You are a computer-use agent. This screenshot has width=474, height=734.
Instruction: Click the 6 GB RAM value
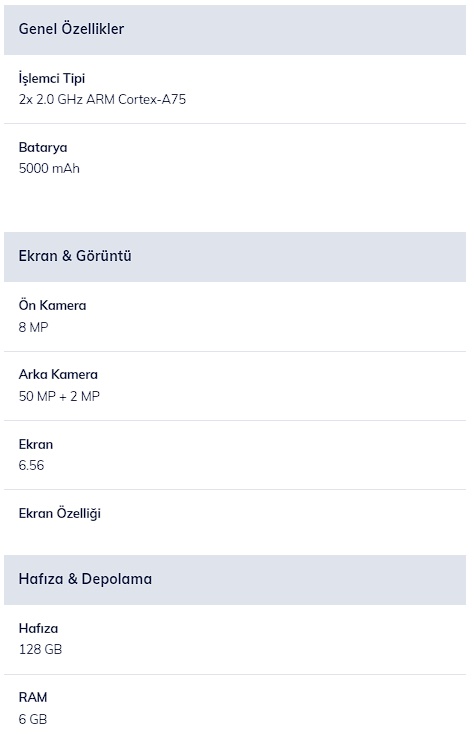pyautogui.click(x=33, y=719)
